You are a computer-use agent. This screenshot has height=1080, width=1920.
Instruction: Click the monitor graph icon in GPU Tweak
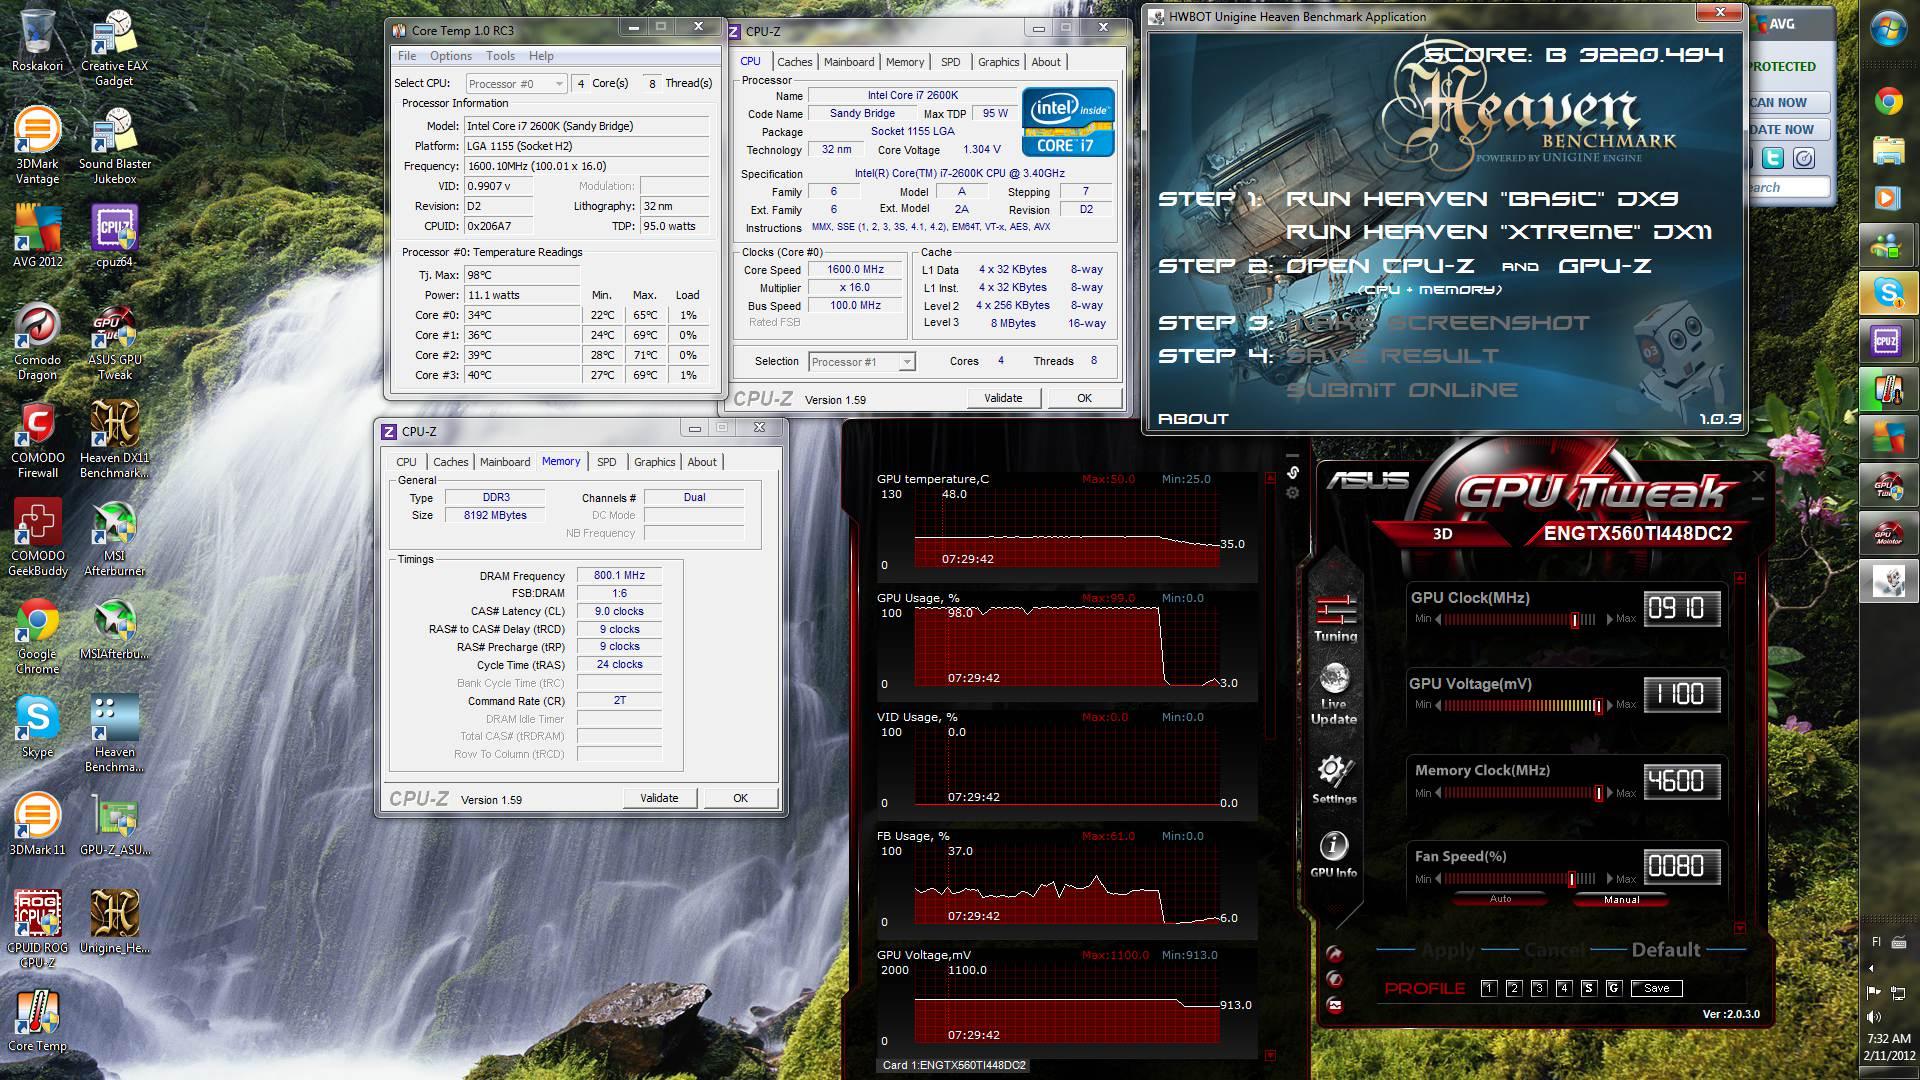point(1334,1005)
